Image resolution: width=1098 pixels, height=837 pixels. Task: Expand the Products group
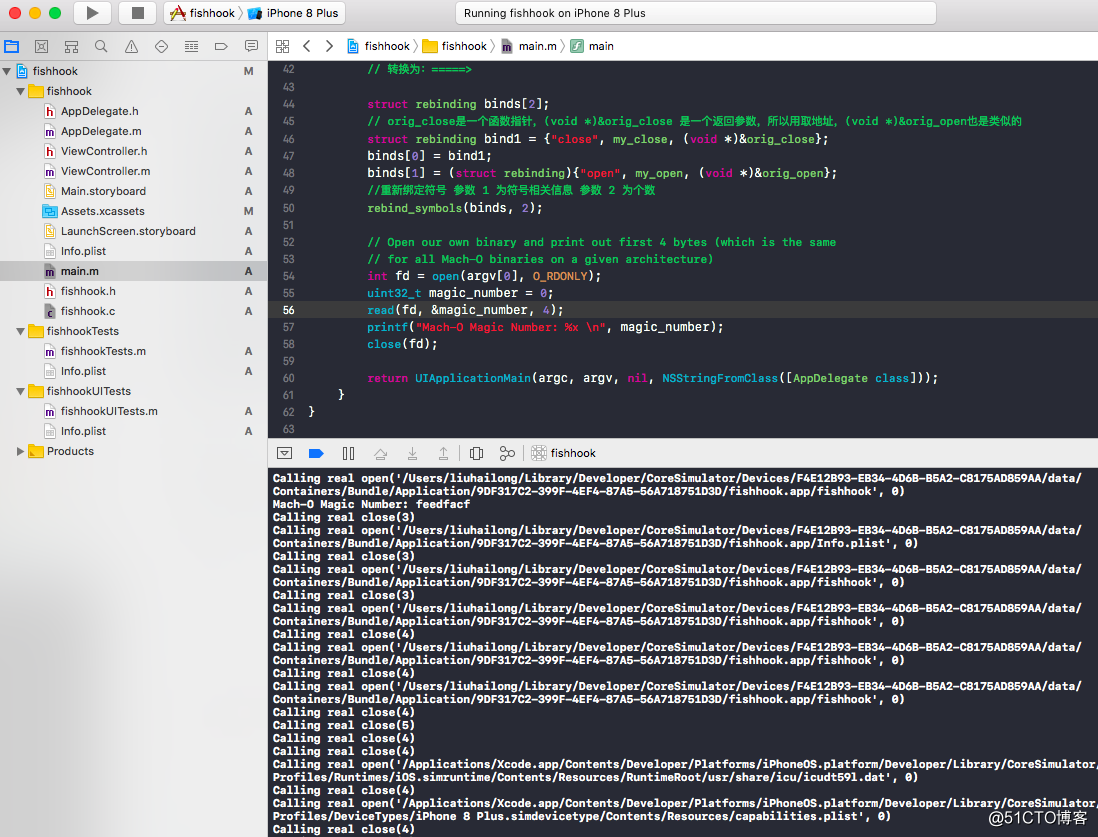[20, 452]
